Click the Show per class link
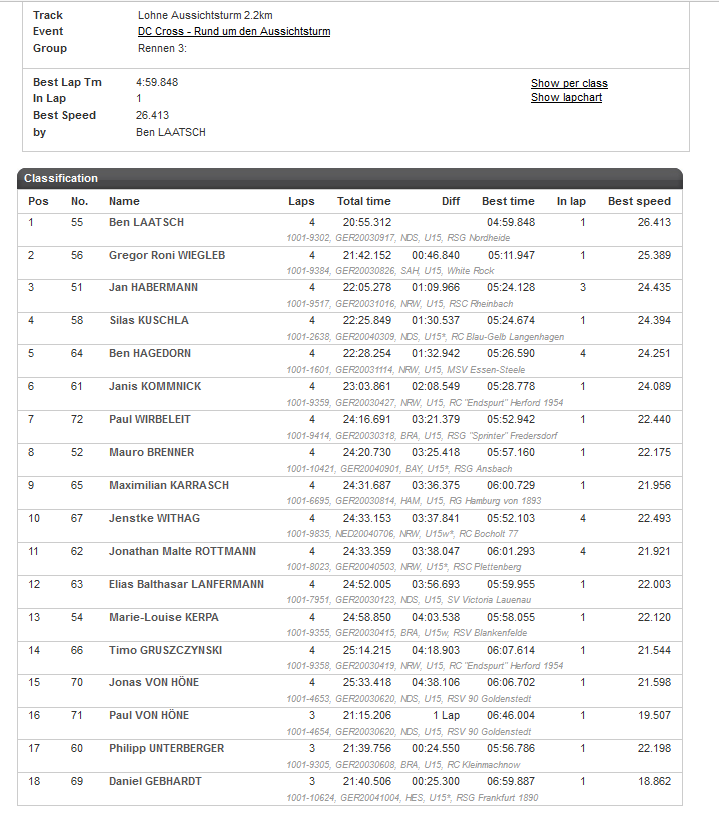719x827 pixels. click(x=569, y=84)
